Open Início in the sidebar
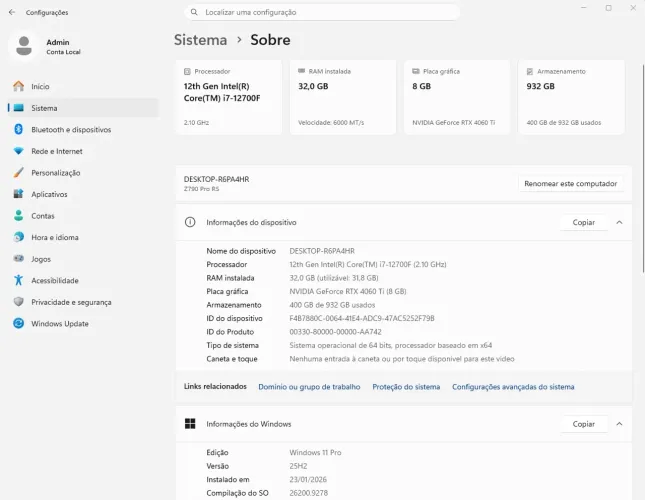 (83, 86)
